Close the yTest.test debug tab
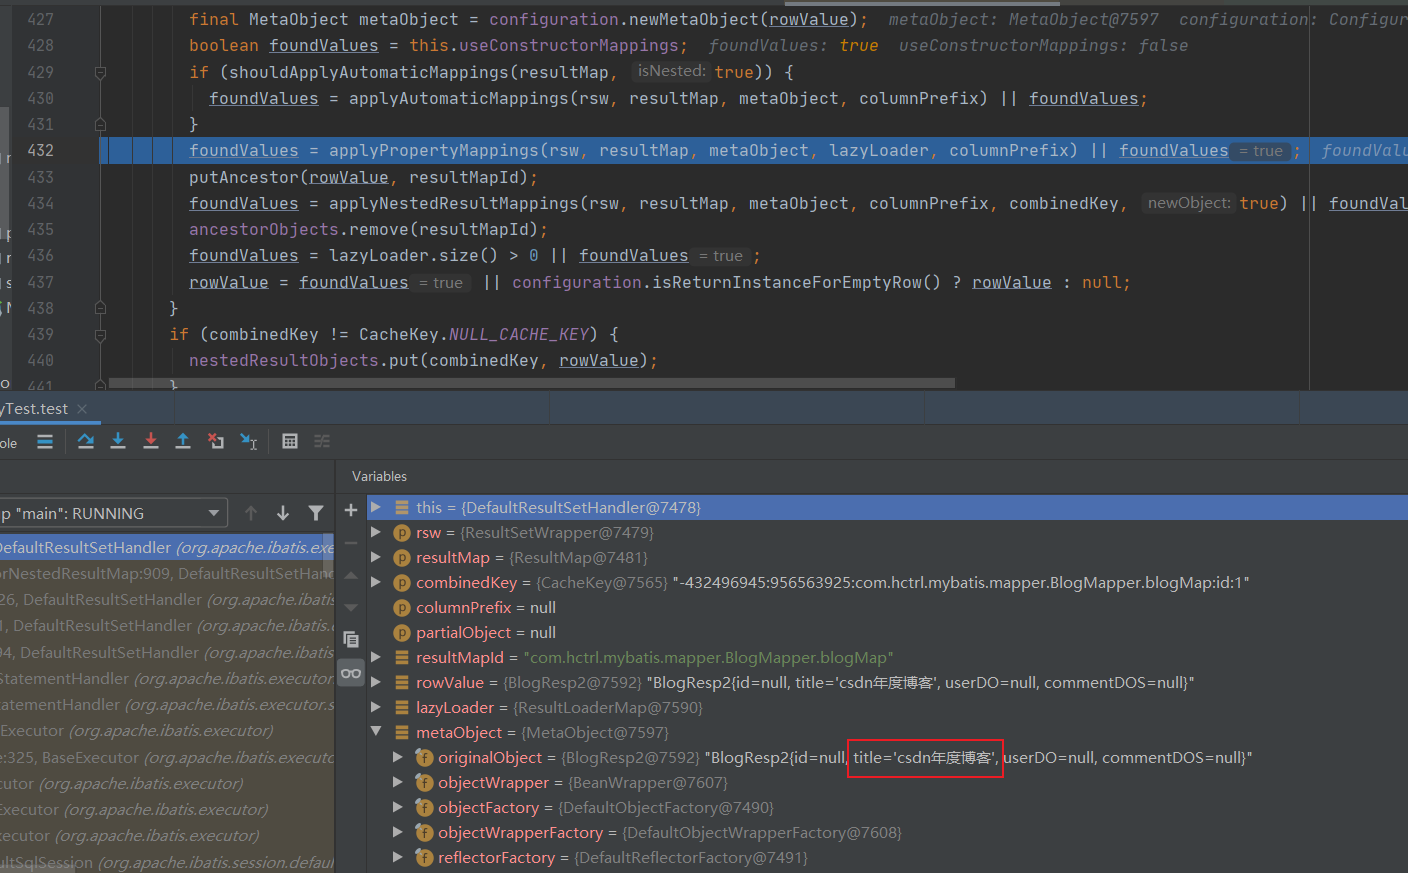Viewport: 1408px width, 873px height. coord(82,409)
